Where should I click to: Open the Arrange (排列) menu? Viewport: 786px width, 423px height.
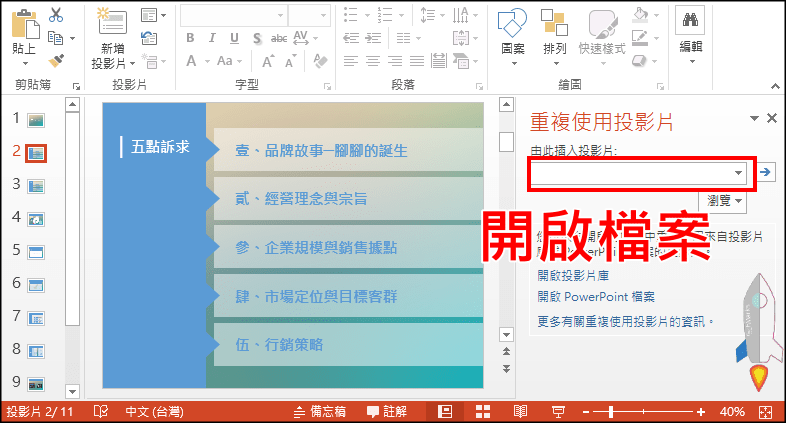554,36
